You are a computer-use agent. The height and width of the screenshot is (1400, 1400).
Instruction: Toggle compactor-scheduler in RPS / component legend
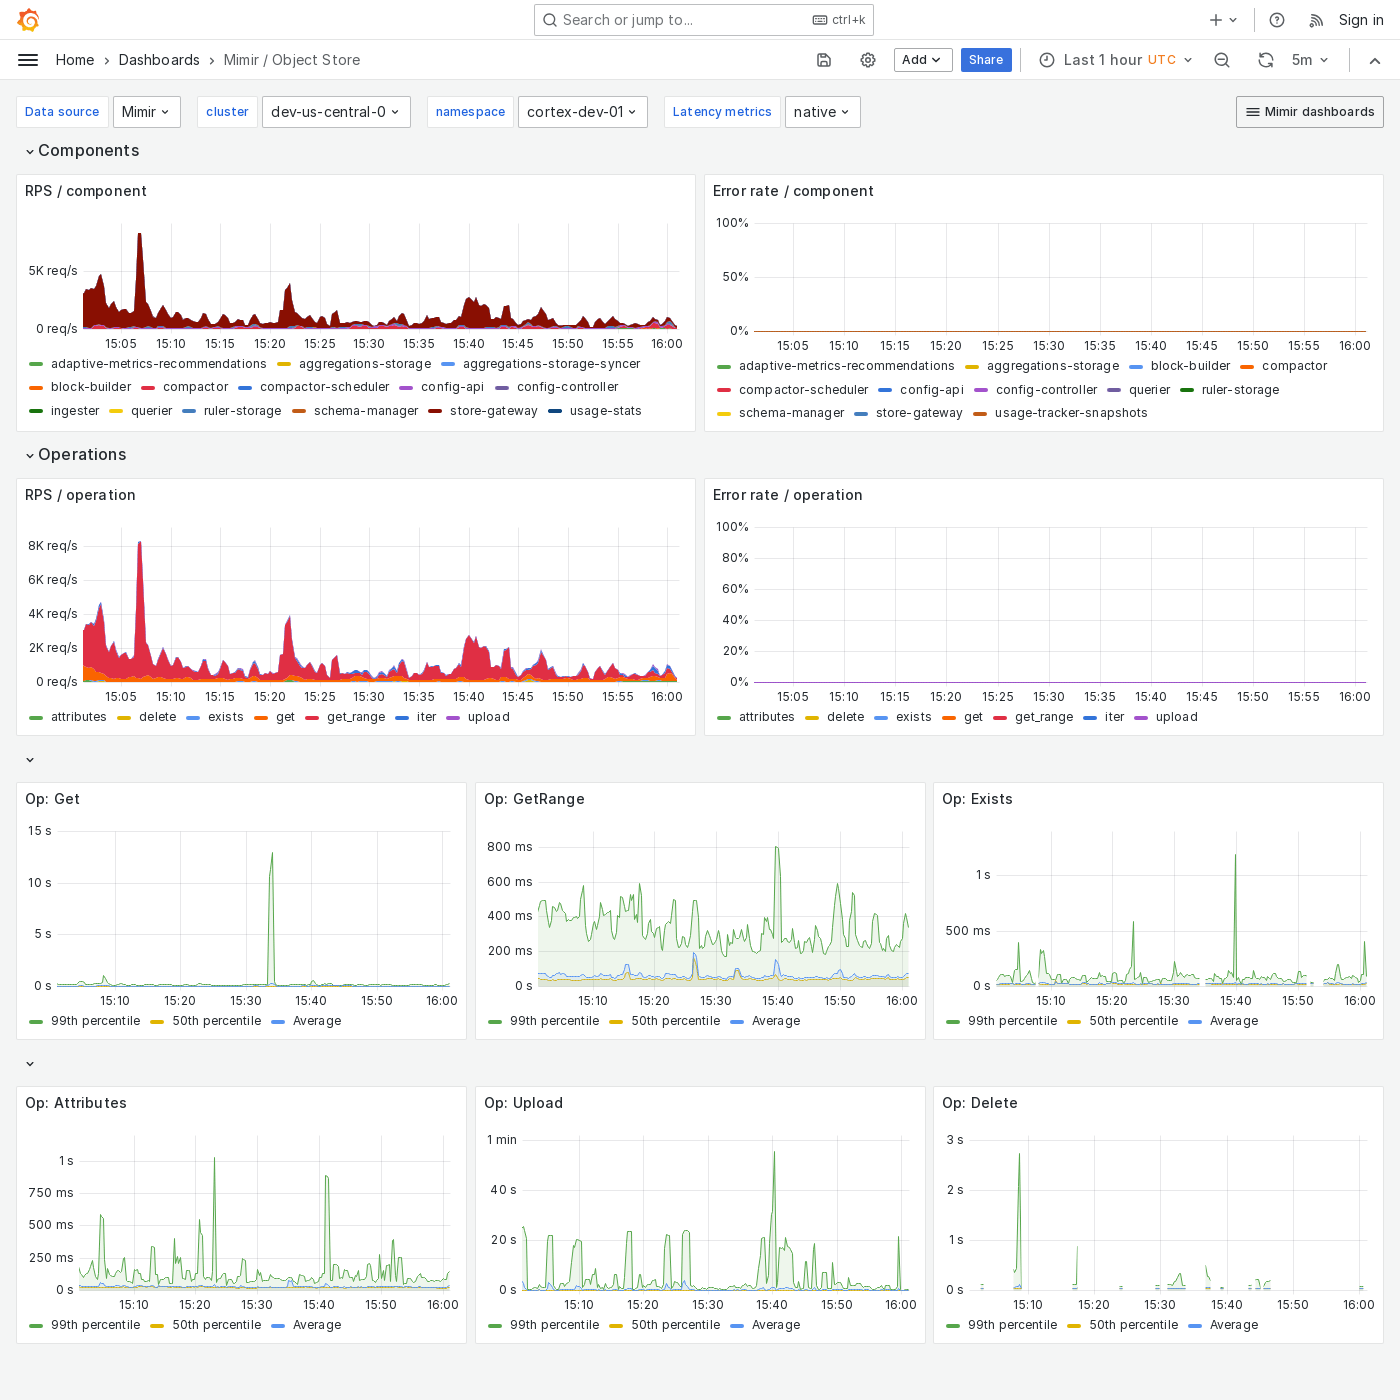coord(325,387)
